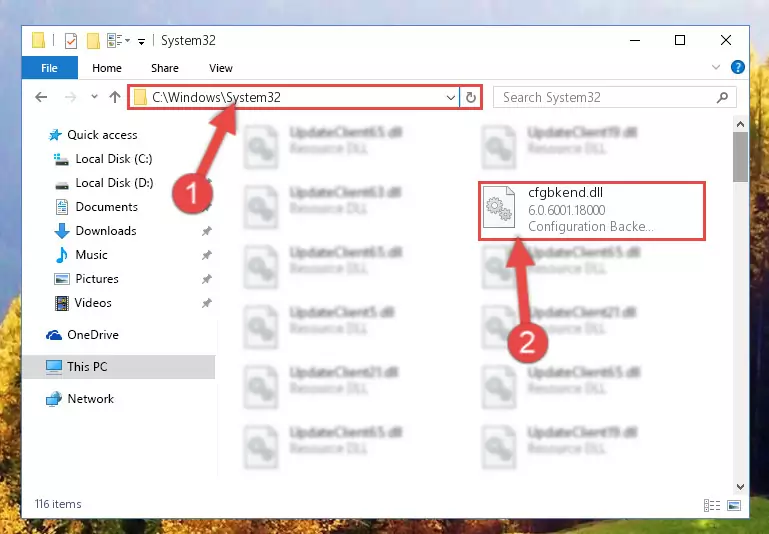This screenshot has height=534, width=769.
Task: Switch to Details view layout icon
Action: click(x=712, y=505)
